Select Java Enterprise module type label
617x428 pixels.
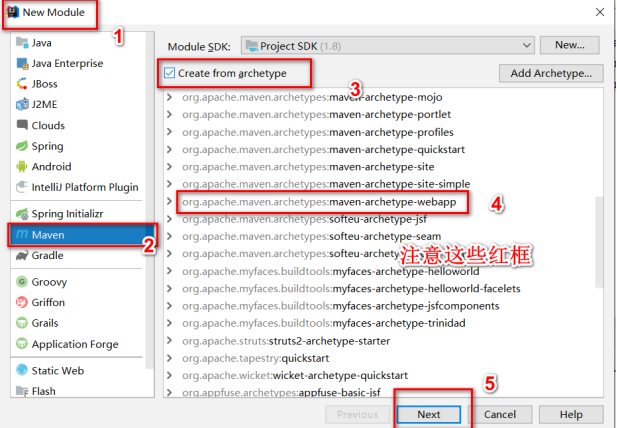point(67,63)
